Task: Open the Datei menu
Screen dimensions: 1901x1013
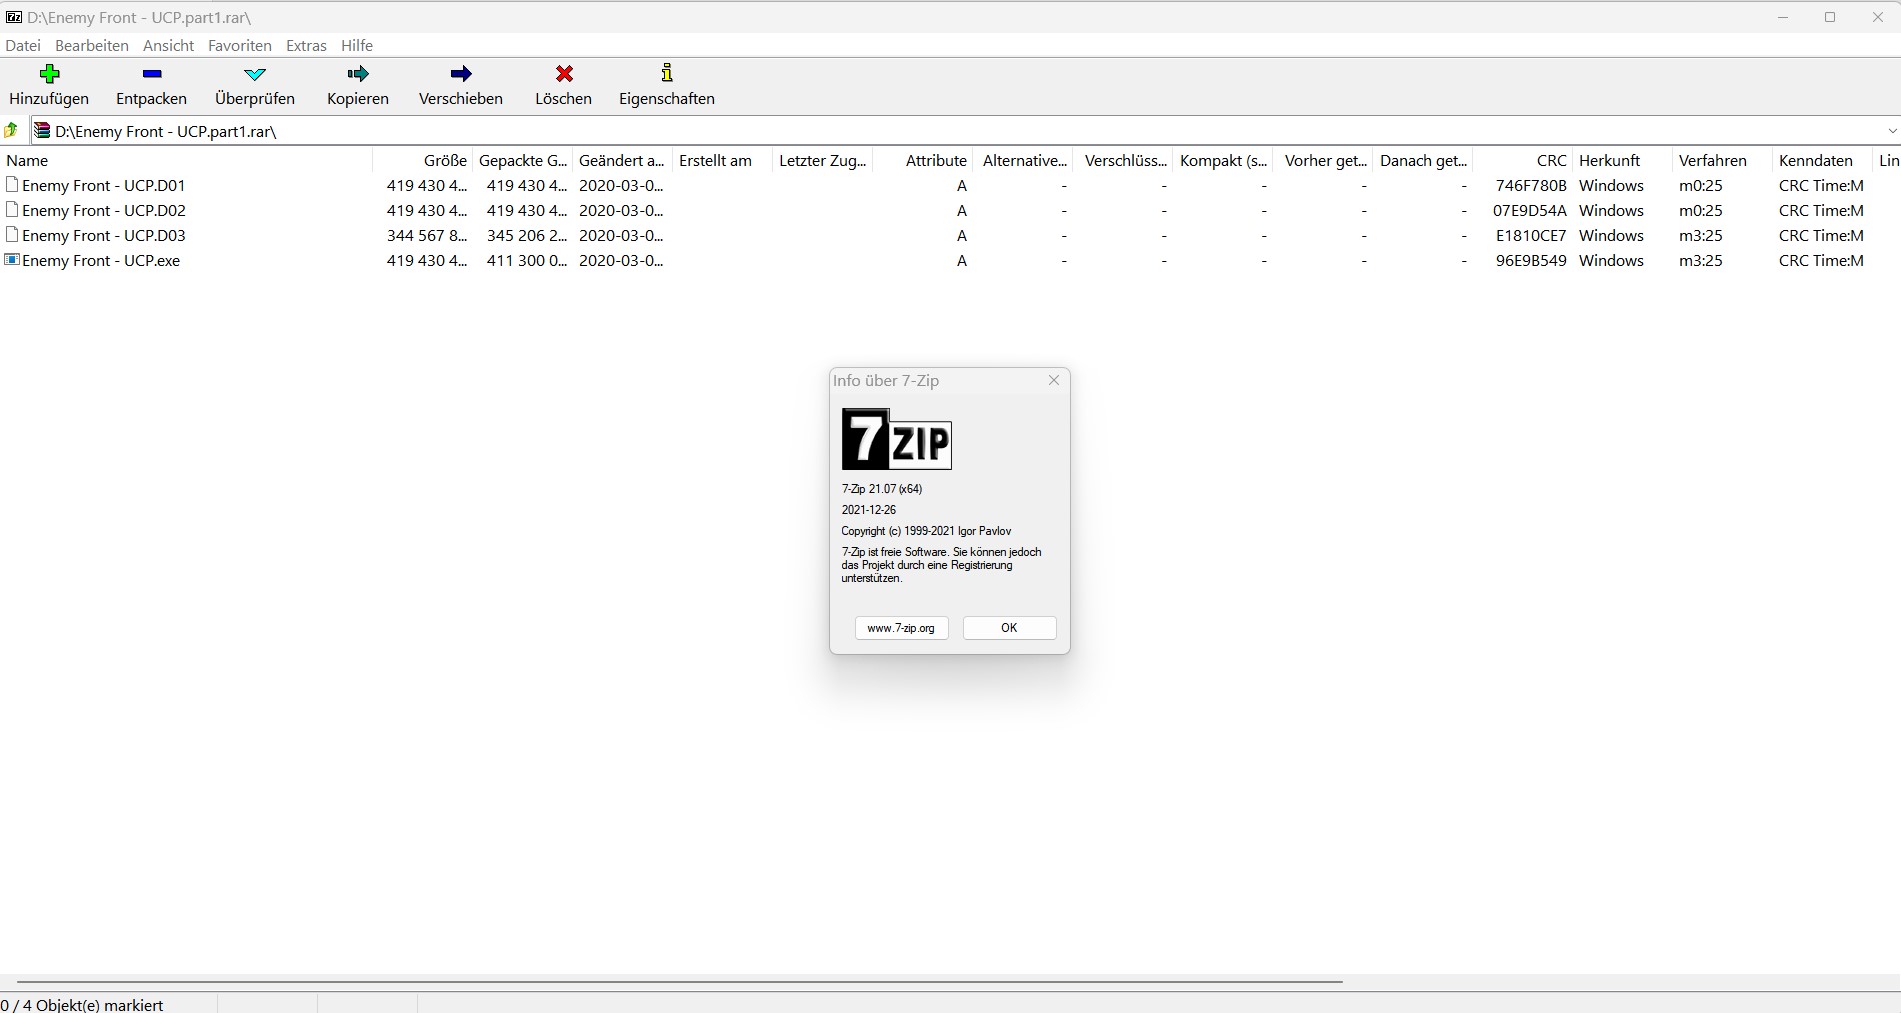Action: tap(23, 45)
